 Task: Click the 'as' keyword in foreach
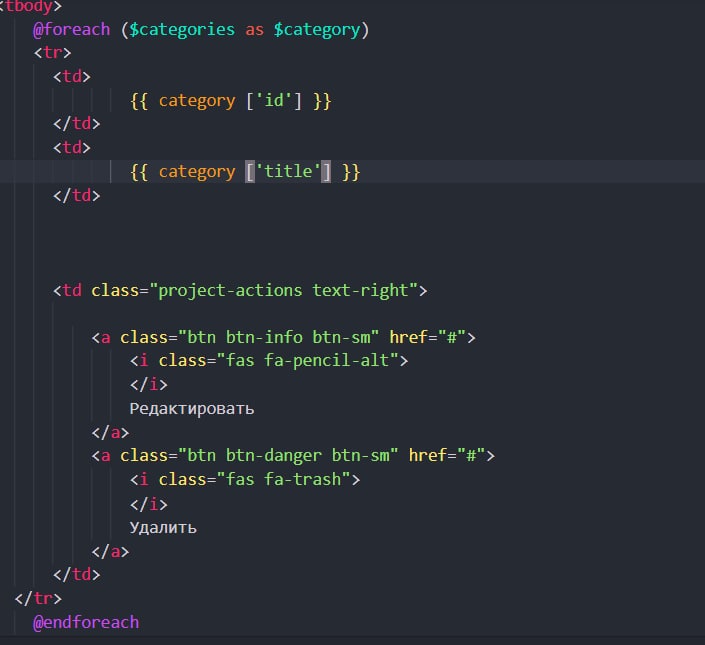[x=254, y=30]
